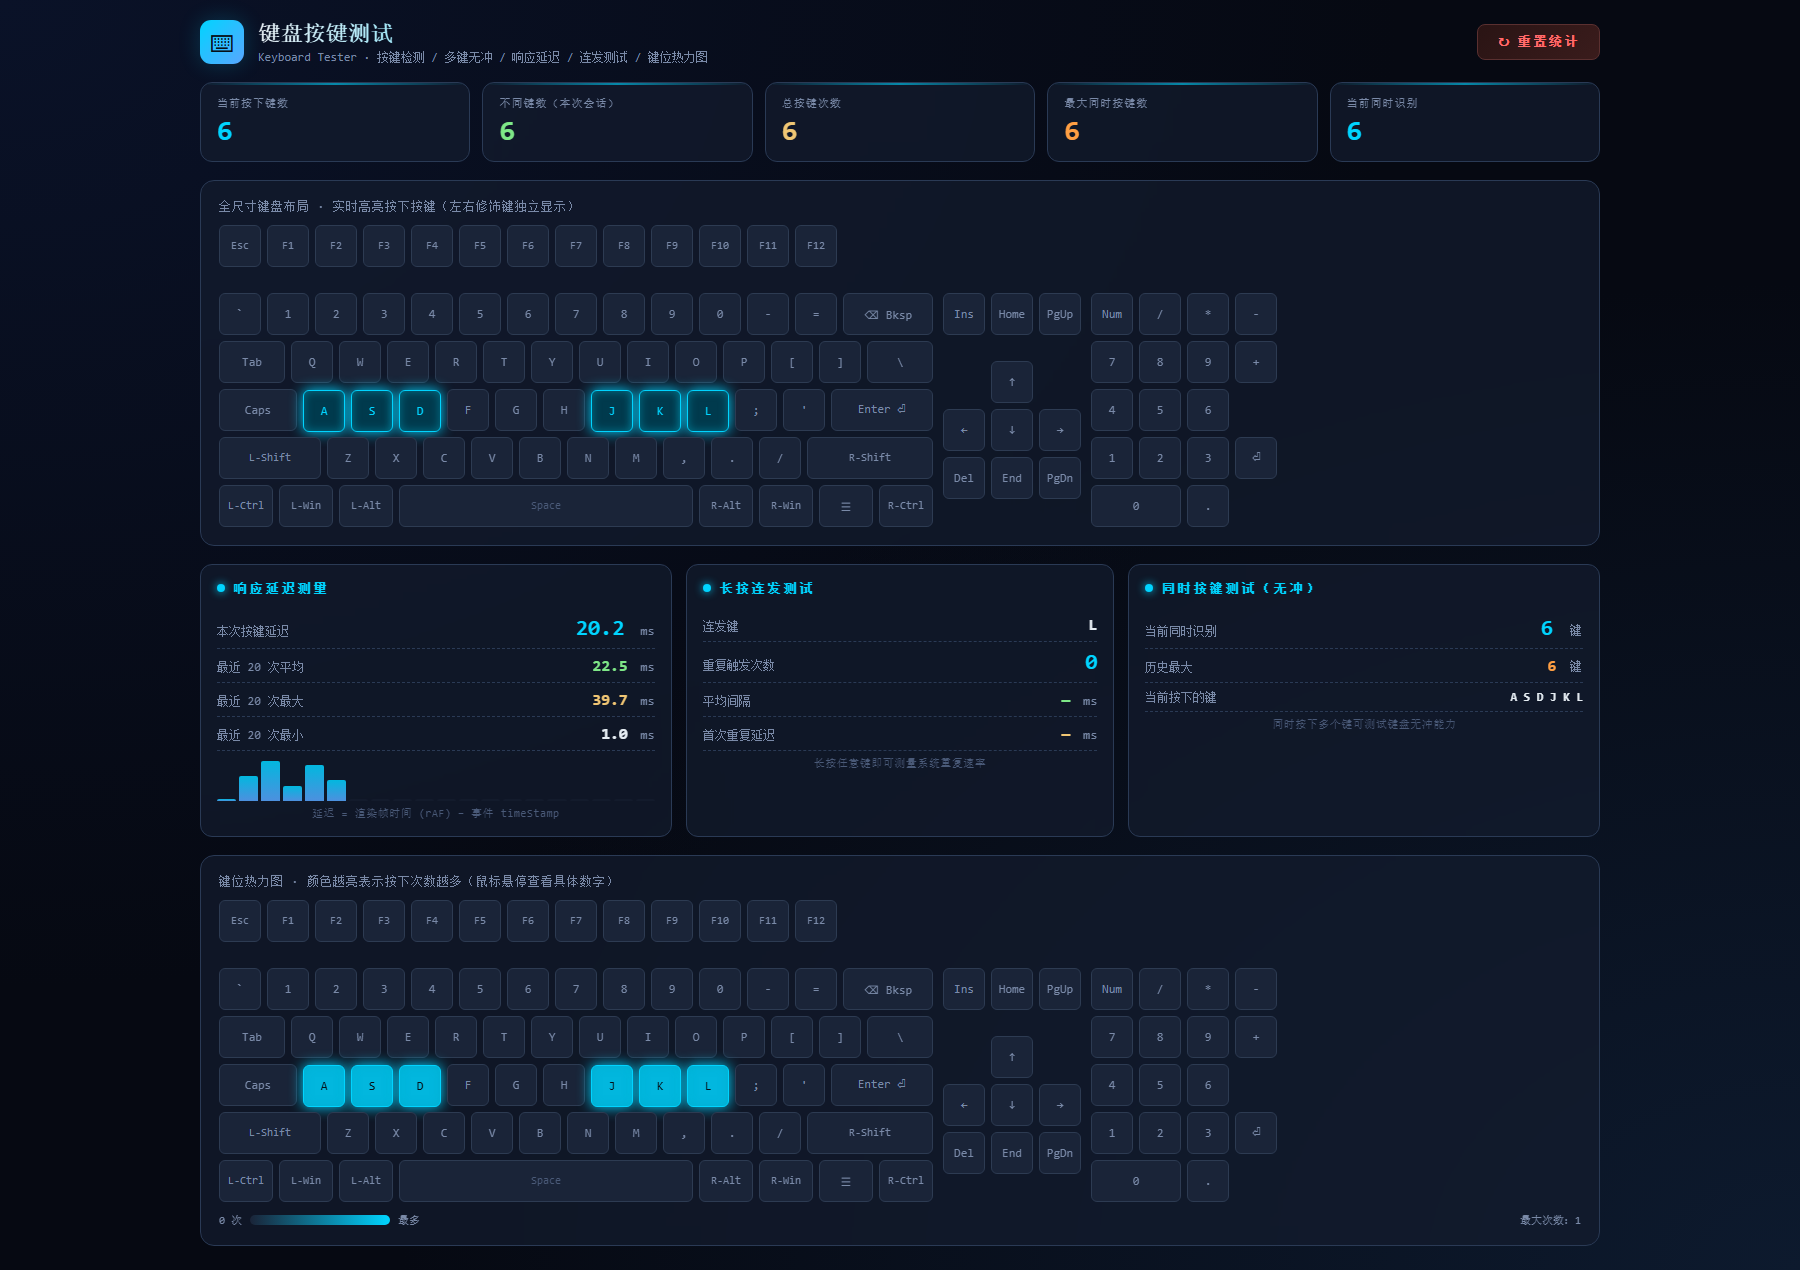This screenshot has width=1800, height=1270.
Task: Click the R-Ctrl key in the live layout
Action: [906, 506]
